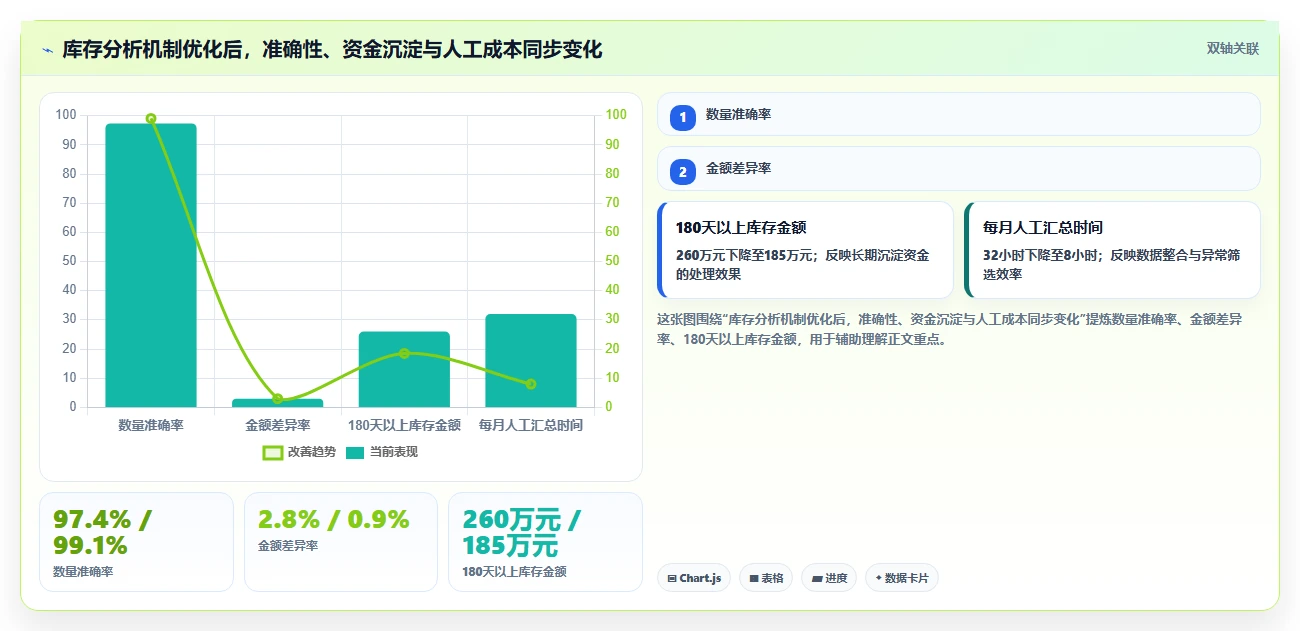
Task: Click the 每月人工汇总时间 bar in the chart
Action: point(531,360)
